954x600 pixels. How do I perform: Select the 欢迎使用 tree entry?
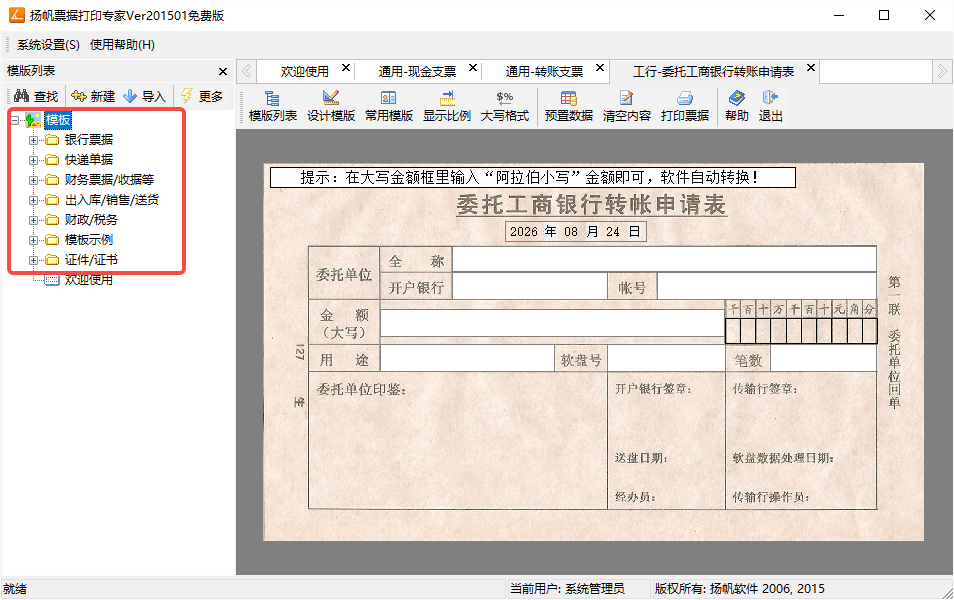click(89, 280)
